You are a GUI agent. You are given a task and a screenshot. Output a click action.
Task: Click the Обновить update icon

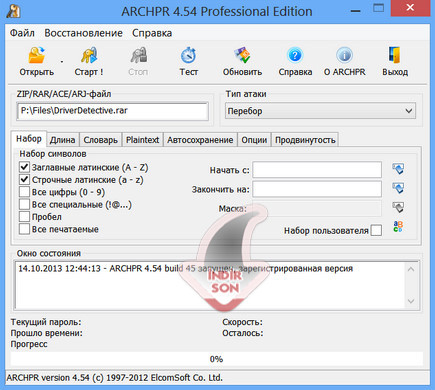click(x=242, y=55)
